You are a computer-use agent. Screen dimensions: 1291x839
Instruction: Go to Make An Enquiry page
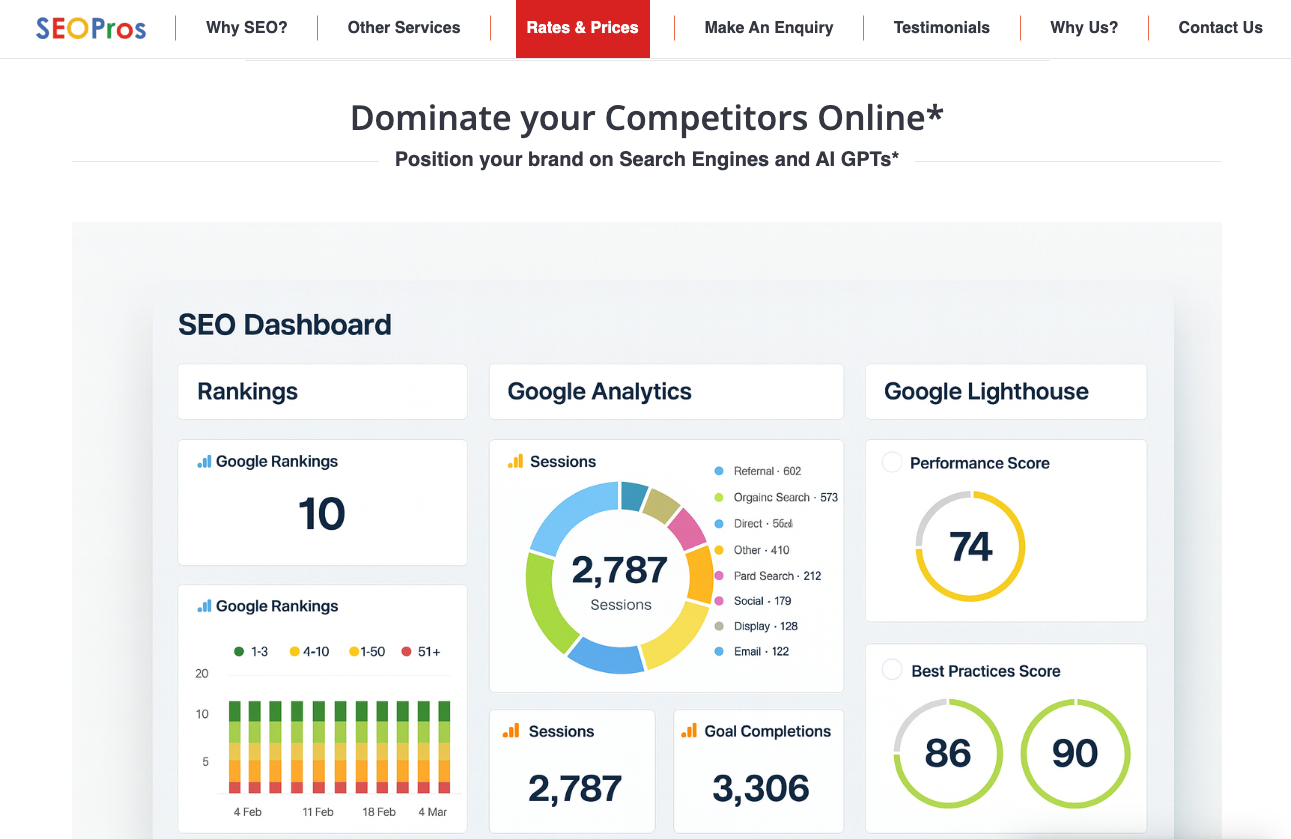tap(769, 28)
